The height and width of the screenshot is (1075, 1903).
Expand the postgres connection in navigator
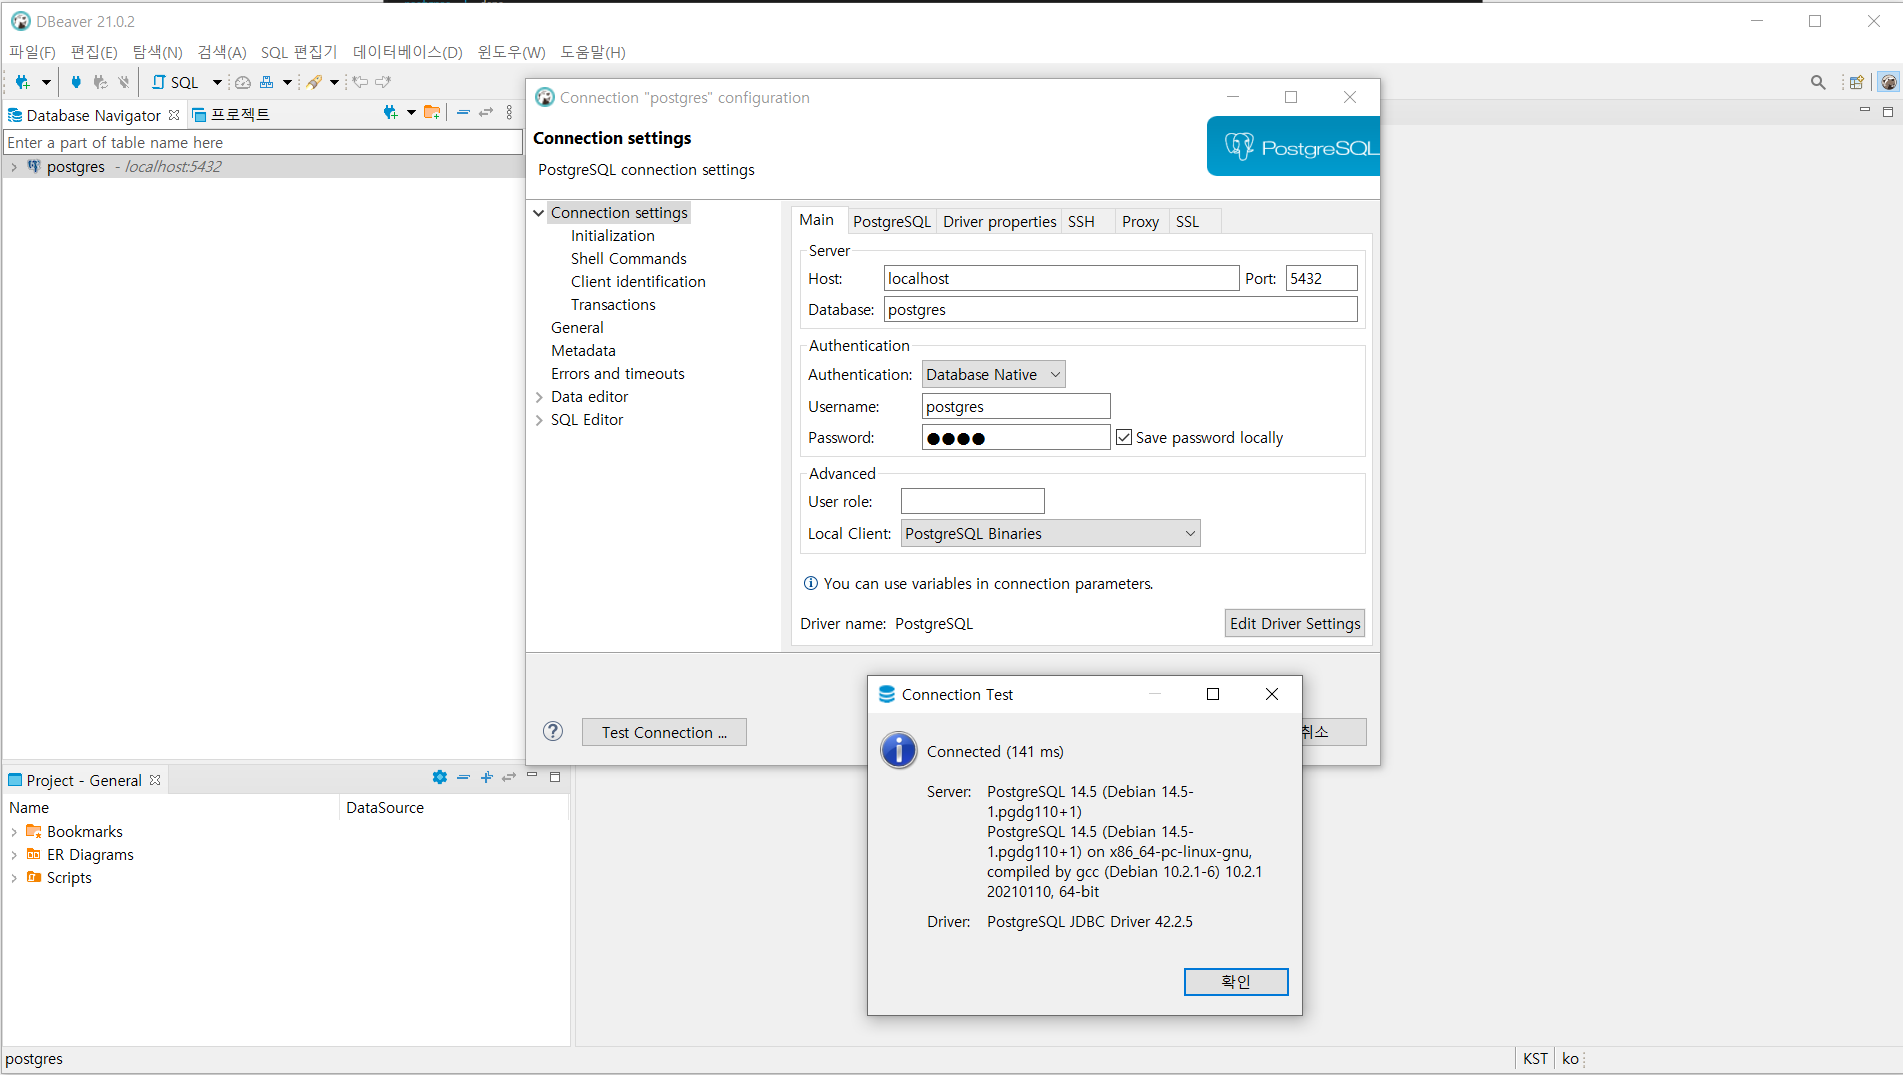pyautogui.click(x=14, y=167)
